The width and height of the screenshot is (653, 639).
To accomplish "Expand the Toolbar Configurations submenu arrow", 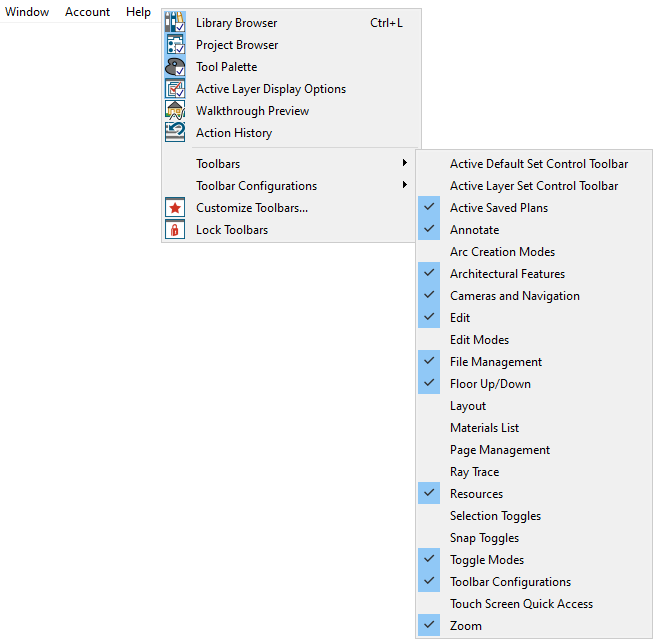I will click(404, 185).
